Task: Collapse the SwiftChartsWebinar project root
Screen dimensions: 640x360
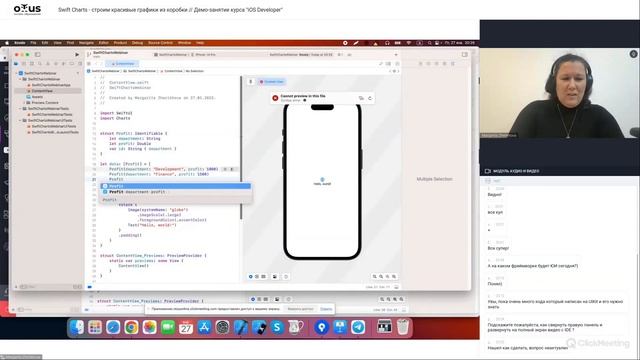Action: [17, 73]
